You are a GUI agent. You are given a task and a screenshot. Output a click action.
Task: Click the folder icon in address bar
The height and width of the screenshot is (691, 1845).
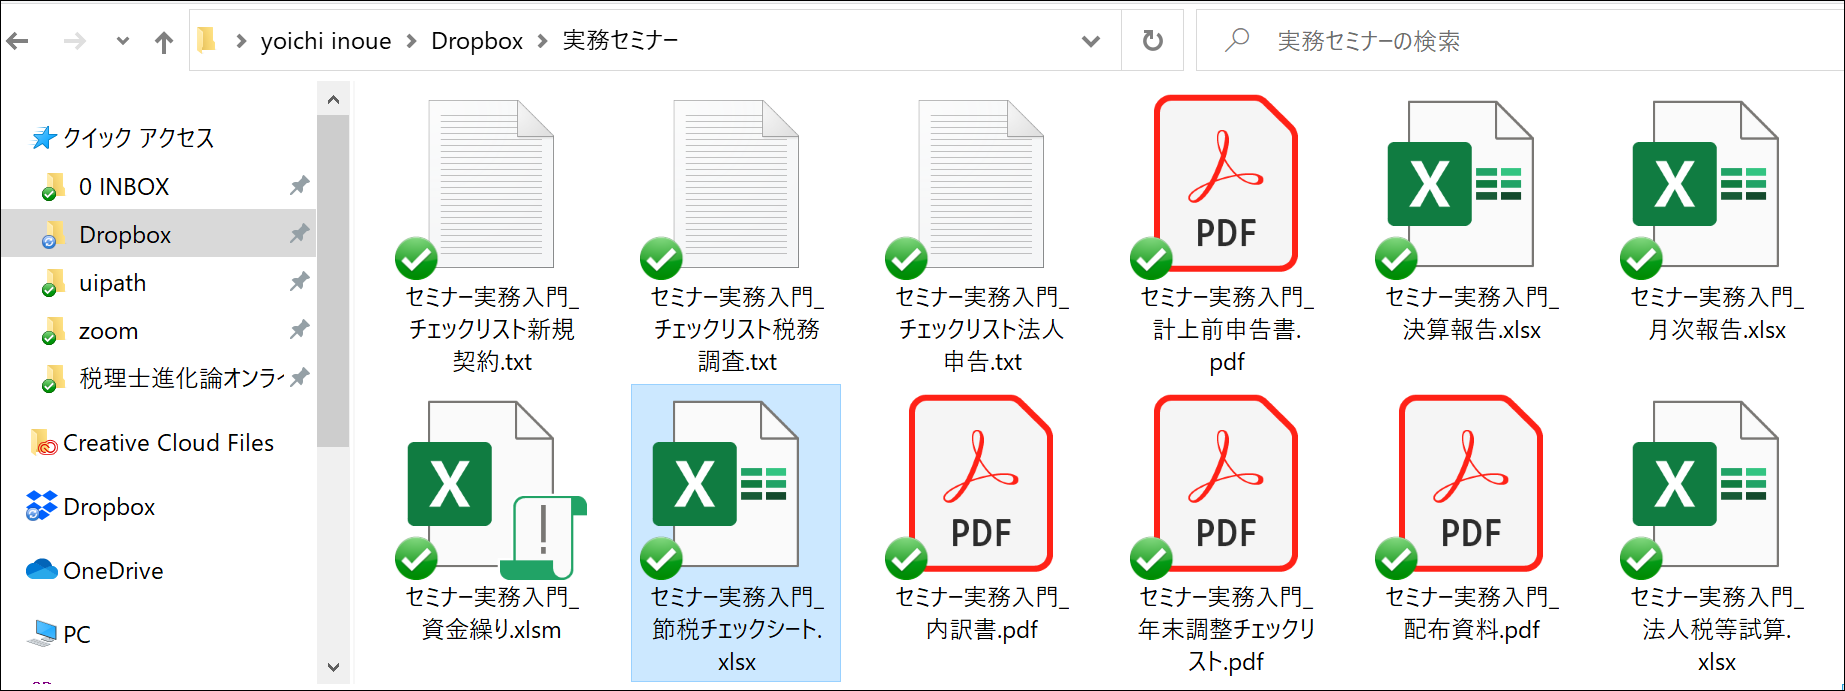[x=207, y=40]
